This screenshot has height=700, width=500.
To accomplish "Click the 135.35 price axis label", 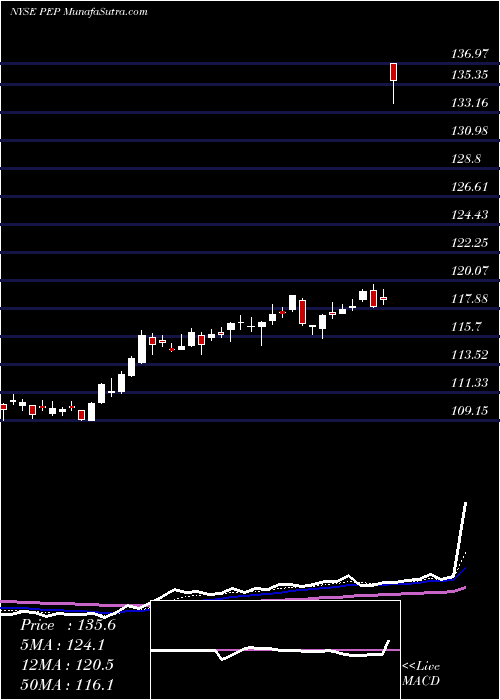I will pos(470,75).
